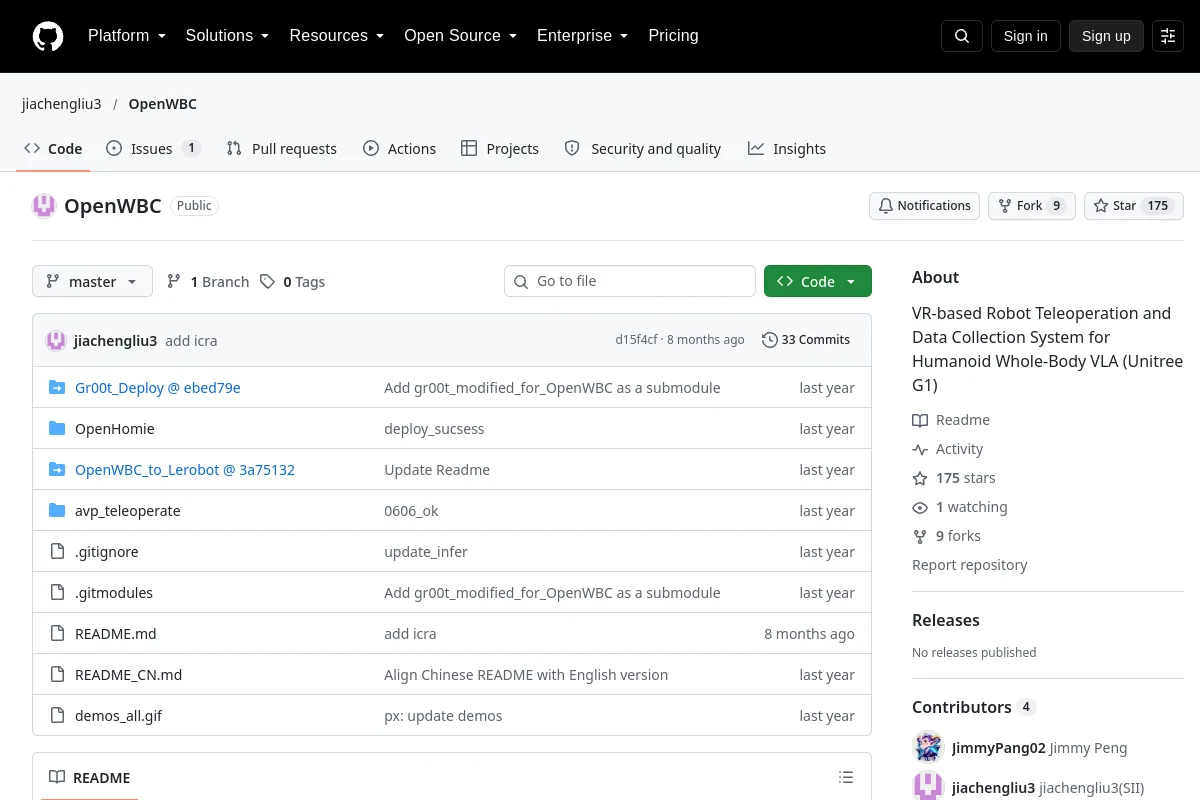Screen dimensions: 1200x800
Task: Click the Gr00t_Deploy submodule folder icon
Action: [x=57, y=388]
